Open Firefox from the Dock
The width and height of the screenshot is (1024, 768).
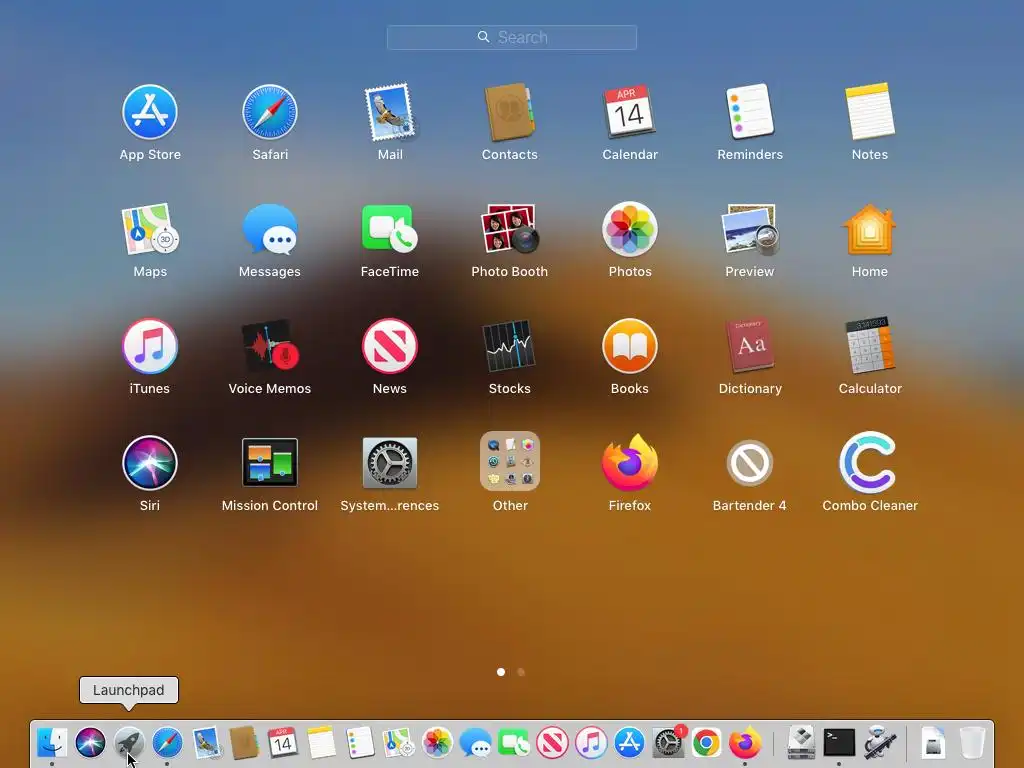click(x=745, y=743)
